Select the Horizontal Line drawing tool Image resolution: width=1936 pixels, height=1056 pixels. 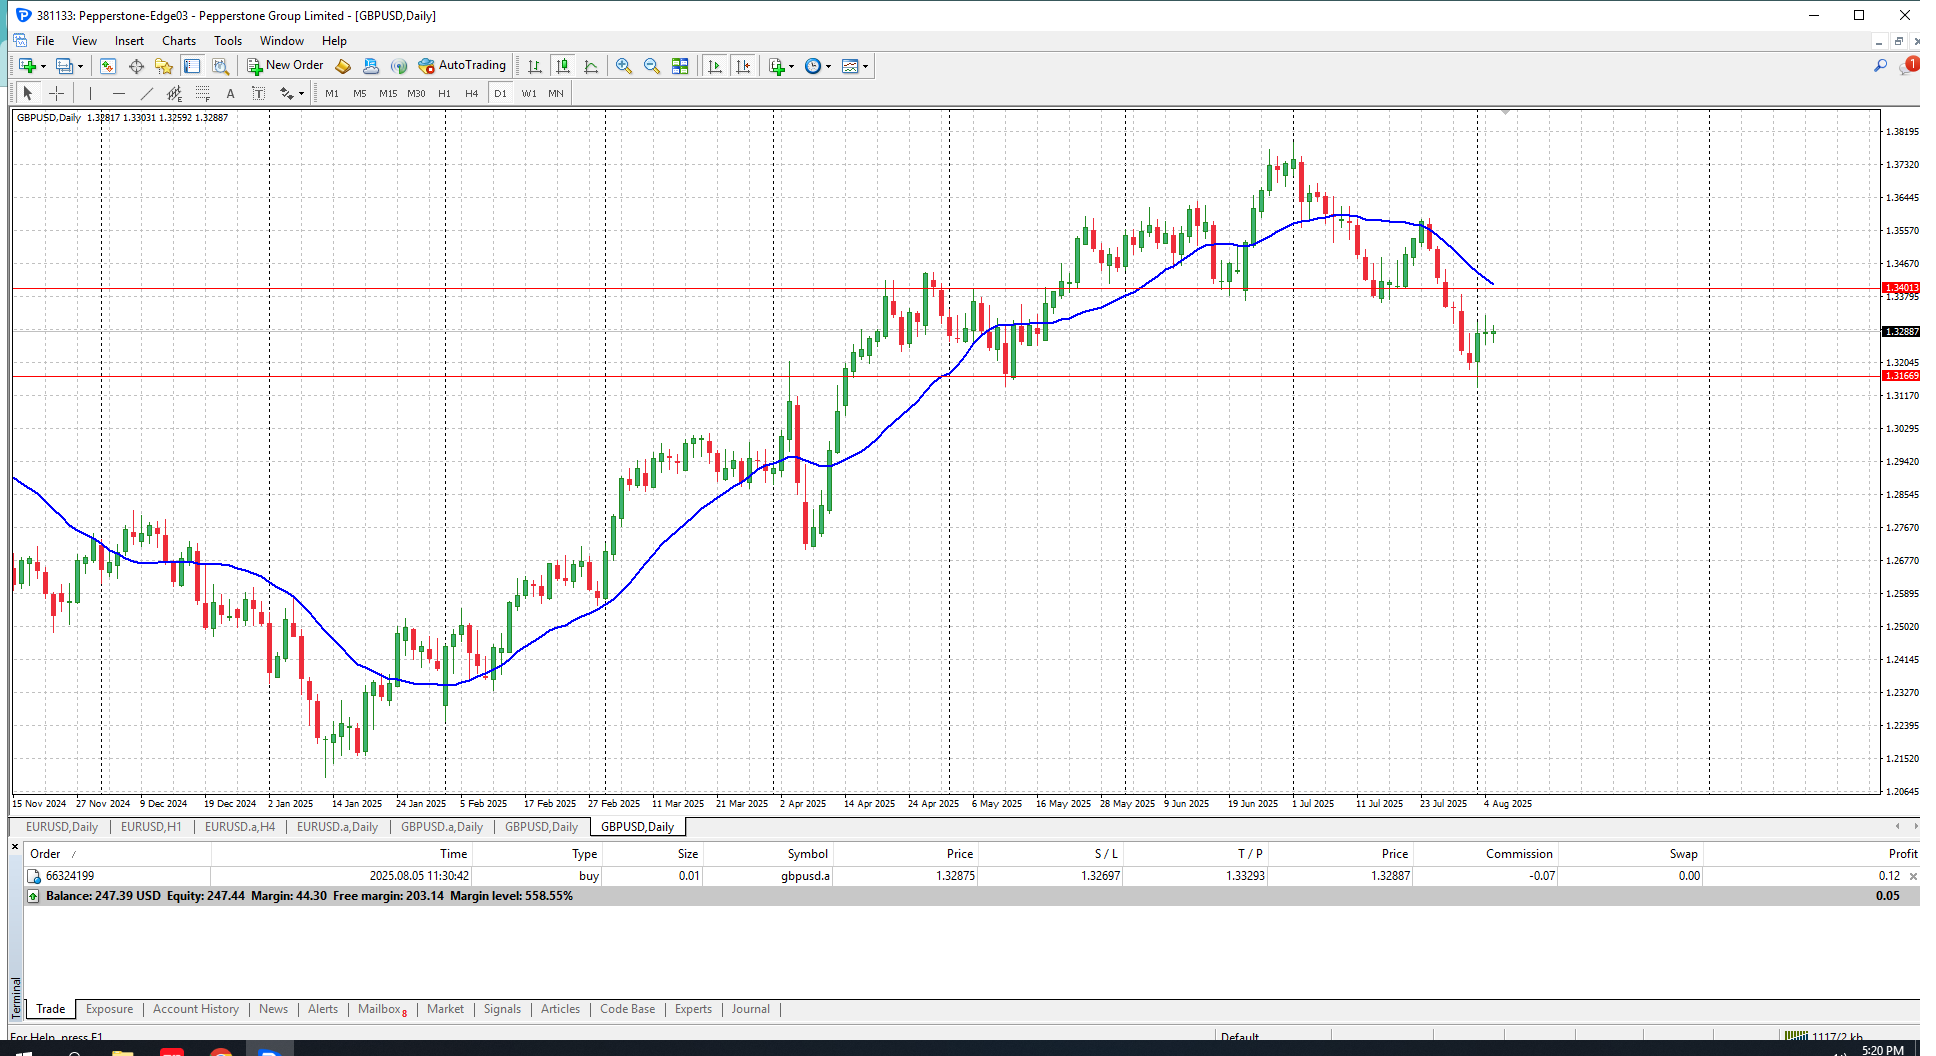[x=119, y=93]
